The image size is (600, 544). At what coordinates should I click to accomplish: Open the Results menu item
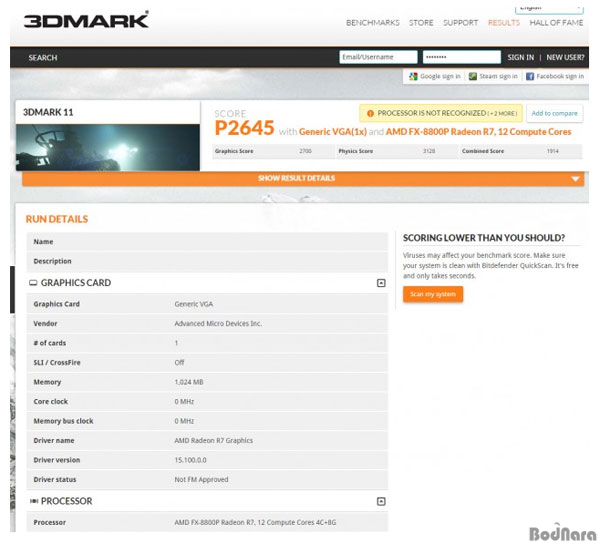tap(504, 23)
